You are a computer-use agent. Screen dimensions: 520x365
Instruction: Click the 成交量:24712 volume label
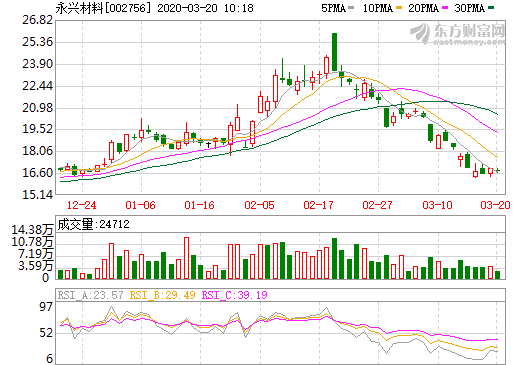[94, 224]
